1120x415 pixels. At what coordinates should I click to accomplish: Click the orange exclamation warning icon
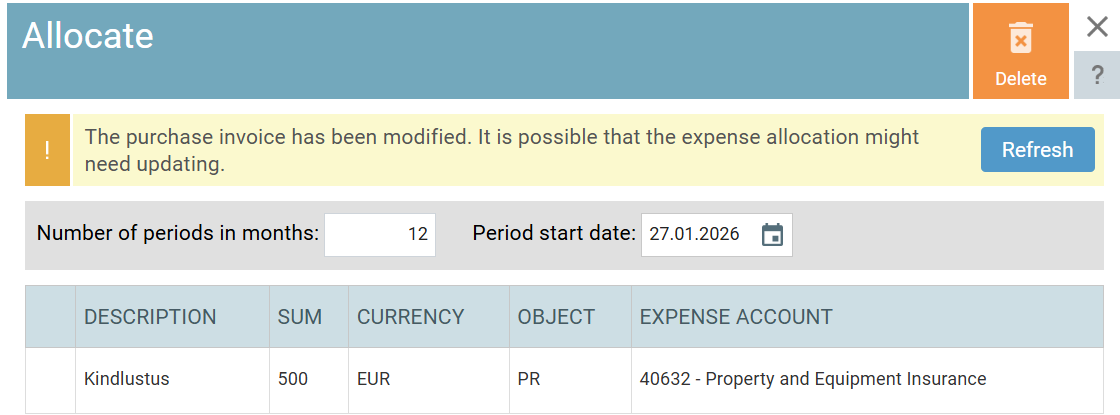click(47, 150)
